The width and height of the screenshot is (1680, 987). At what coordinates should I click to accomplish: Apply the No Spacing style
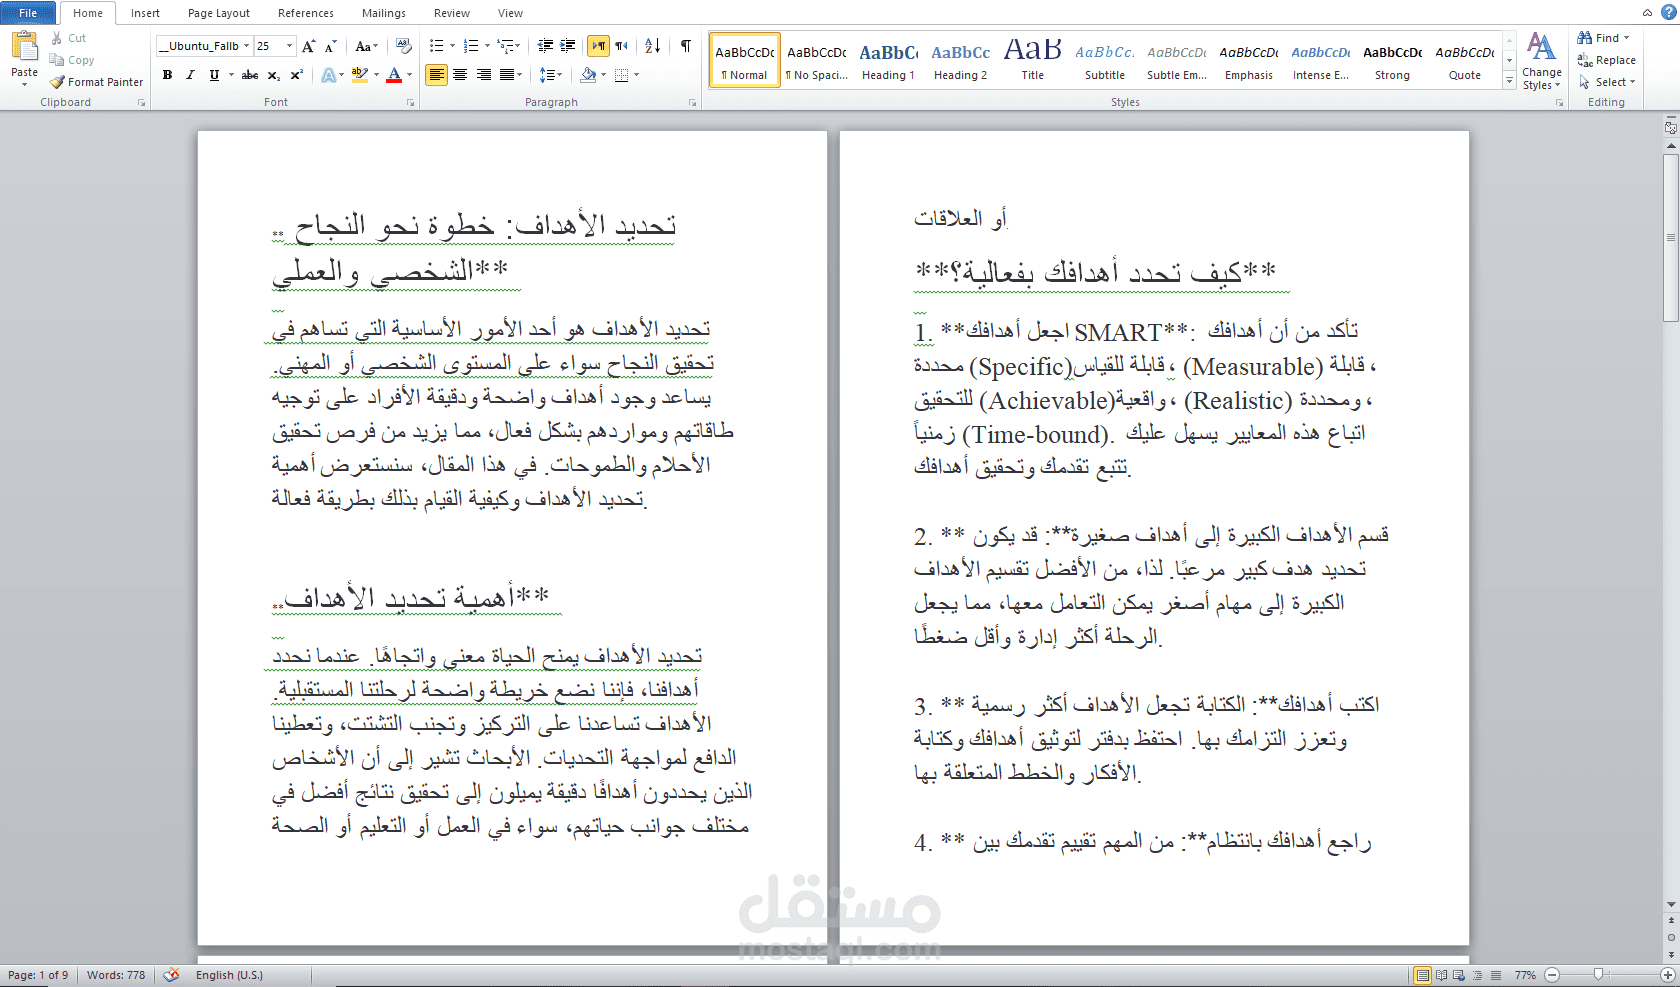(816, 61)
